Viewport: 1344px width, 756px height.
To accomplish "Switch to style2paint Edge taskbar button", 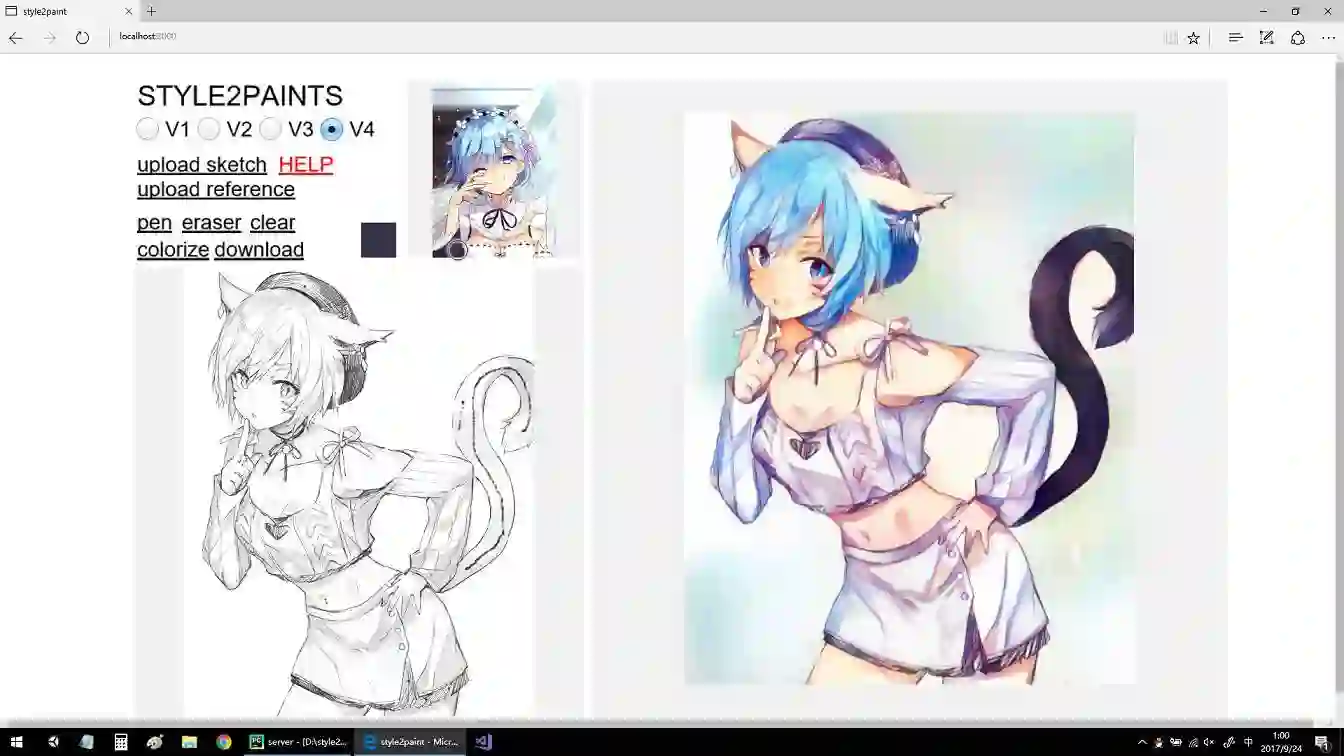I will click(x=411, y=742).
